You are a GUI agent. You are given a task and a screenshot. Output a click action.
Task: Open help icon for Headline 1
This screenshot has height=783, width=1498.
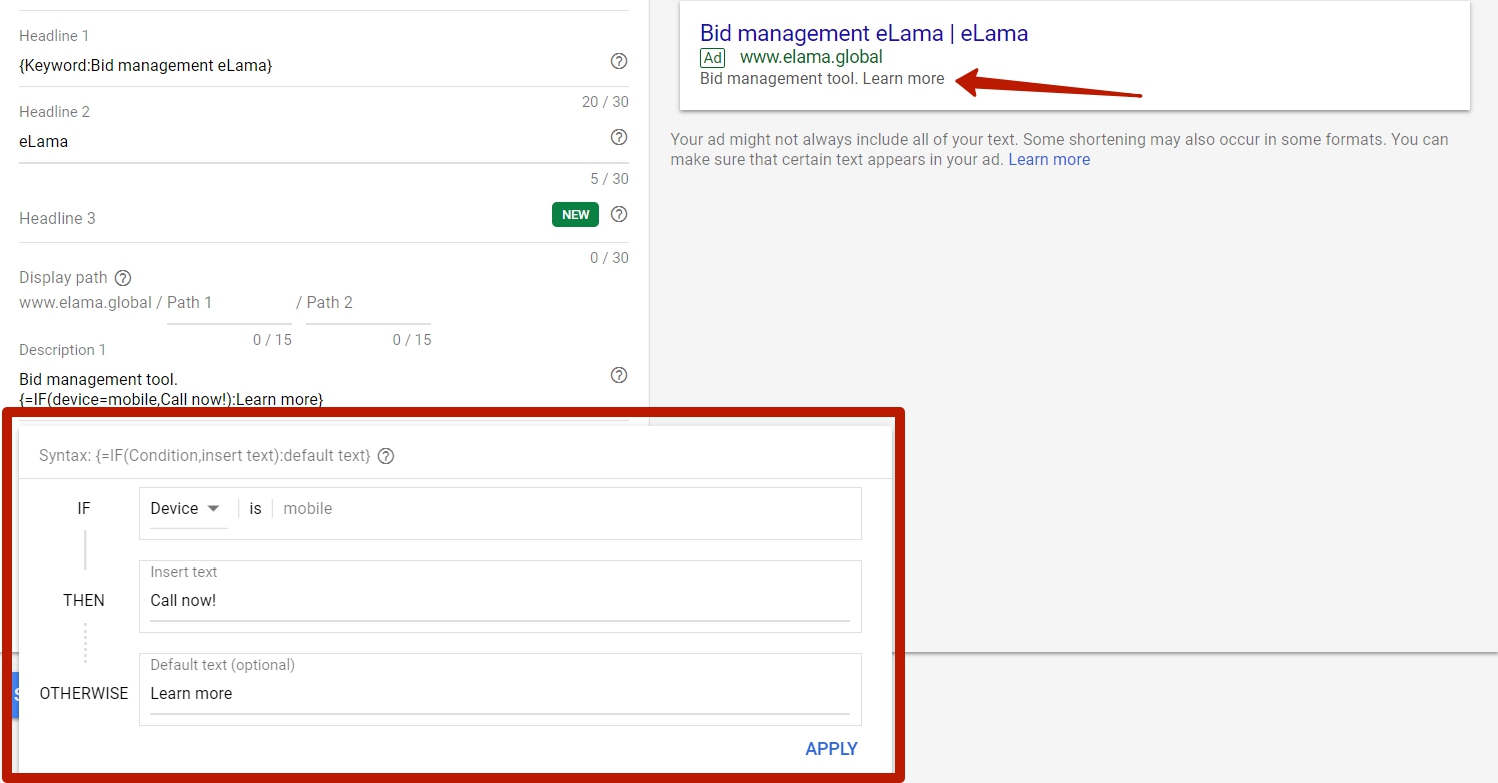click(619, 61)
